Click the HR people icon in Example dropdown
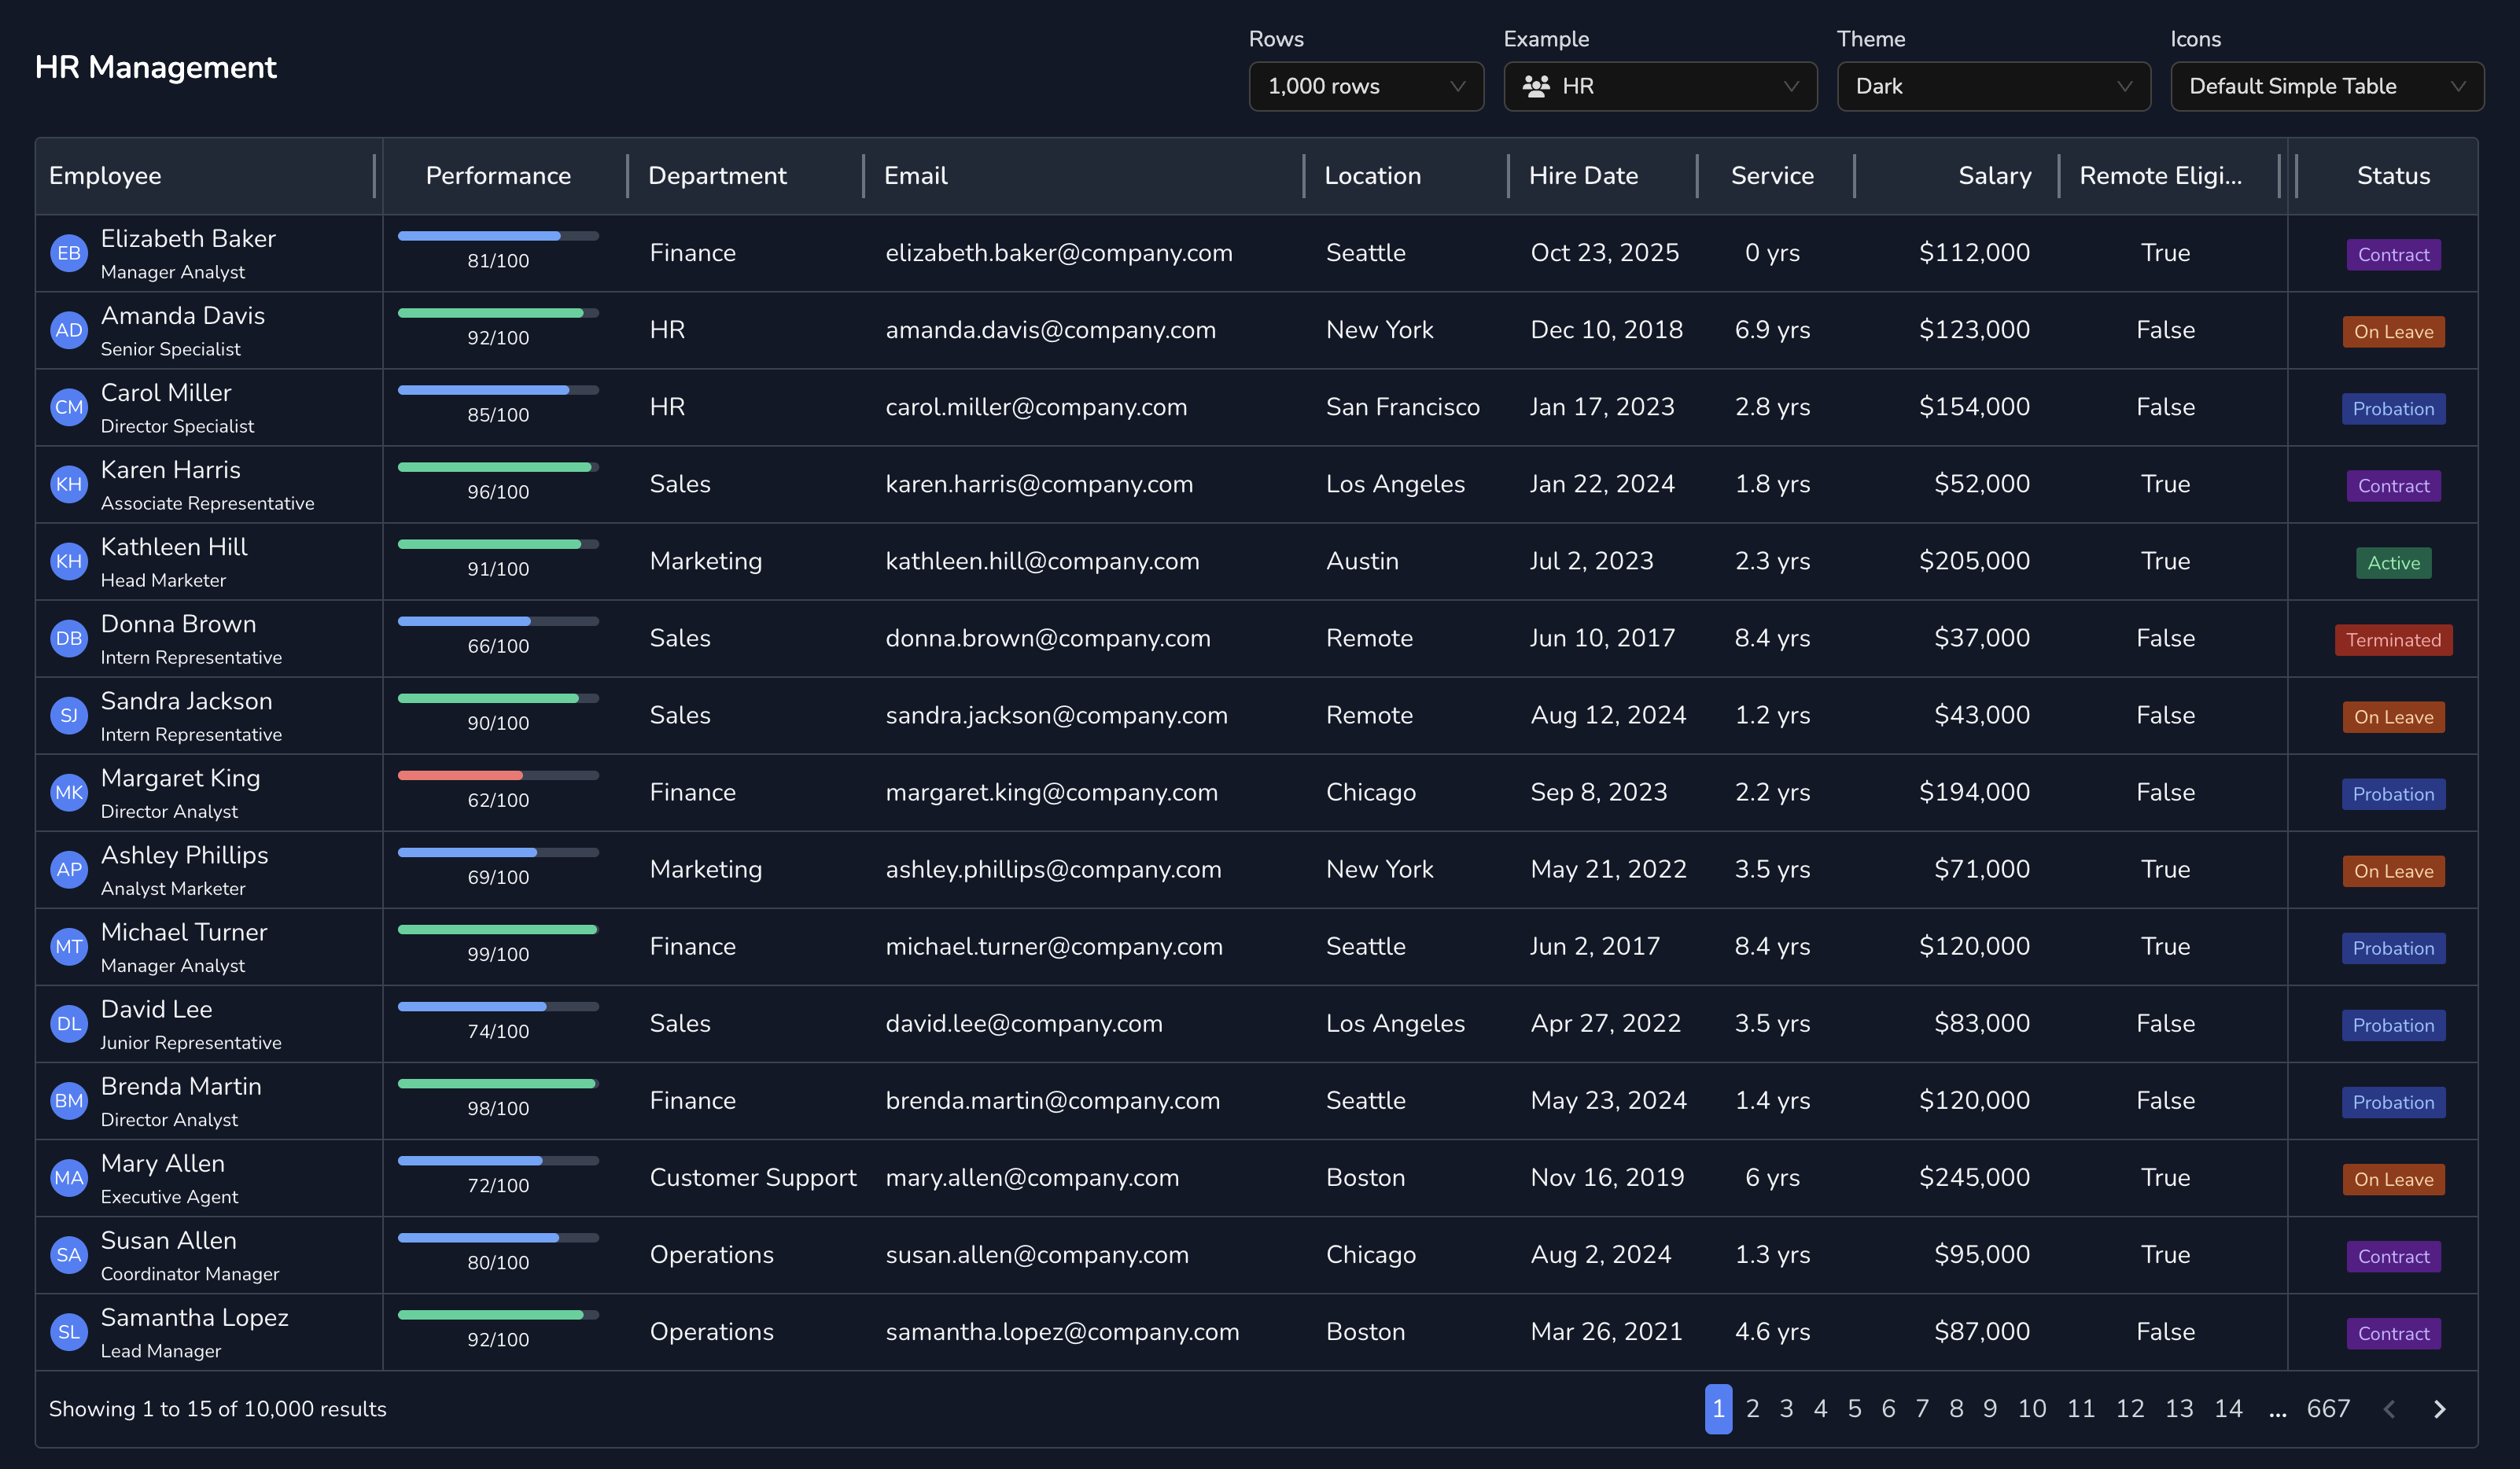Viewport: 2520px width, 1469px height. [1535, 86]
